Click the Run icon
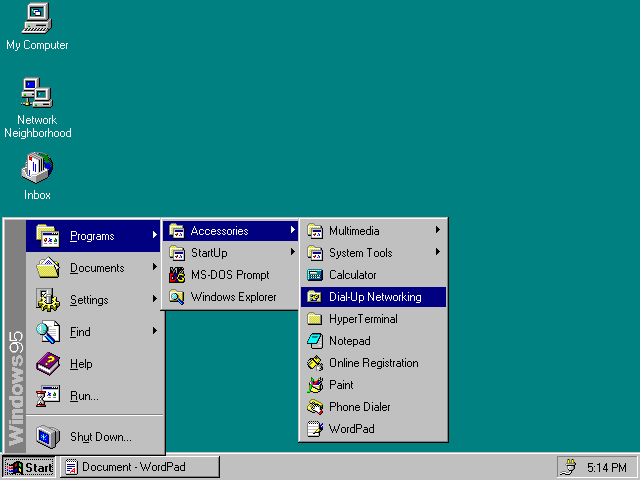The image size is (640, 480). point(48,396)
